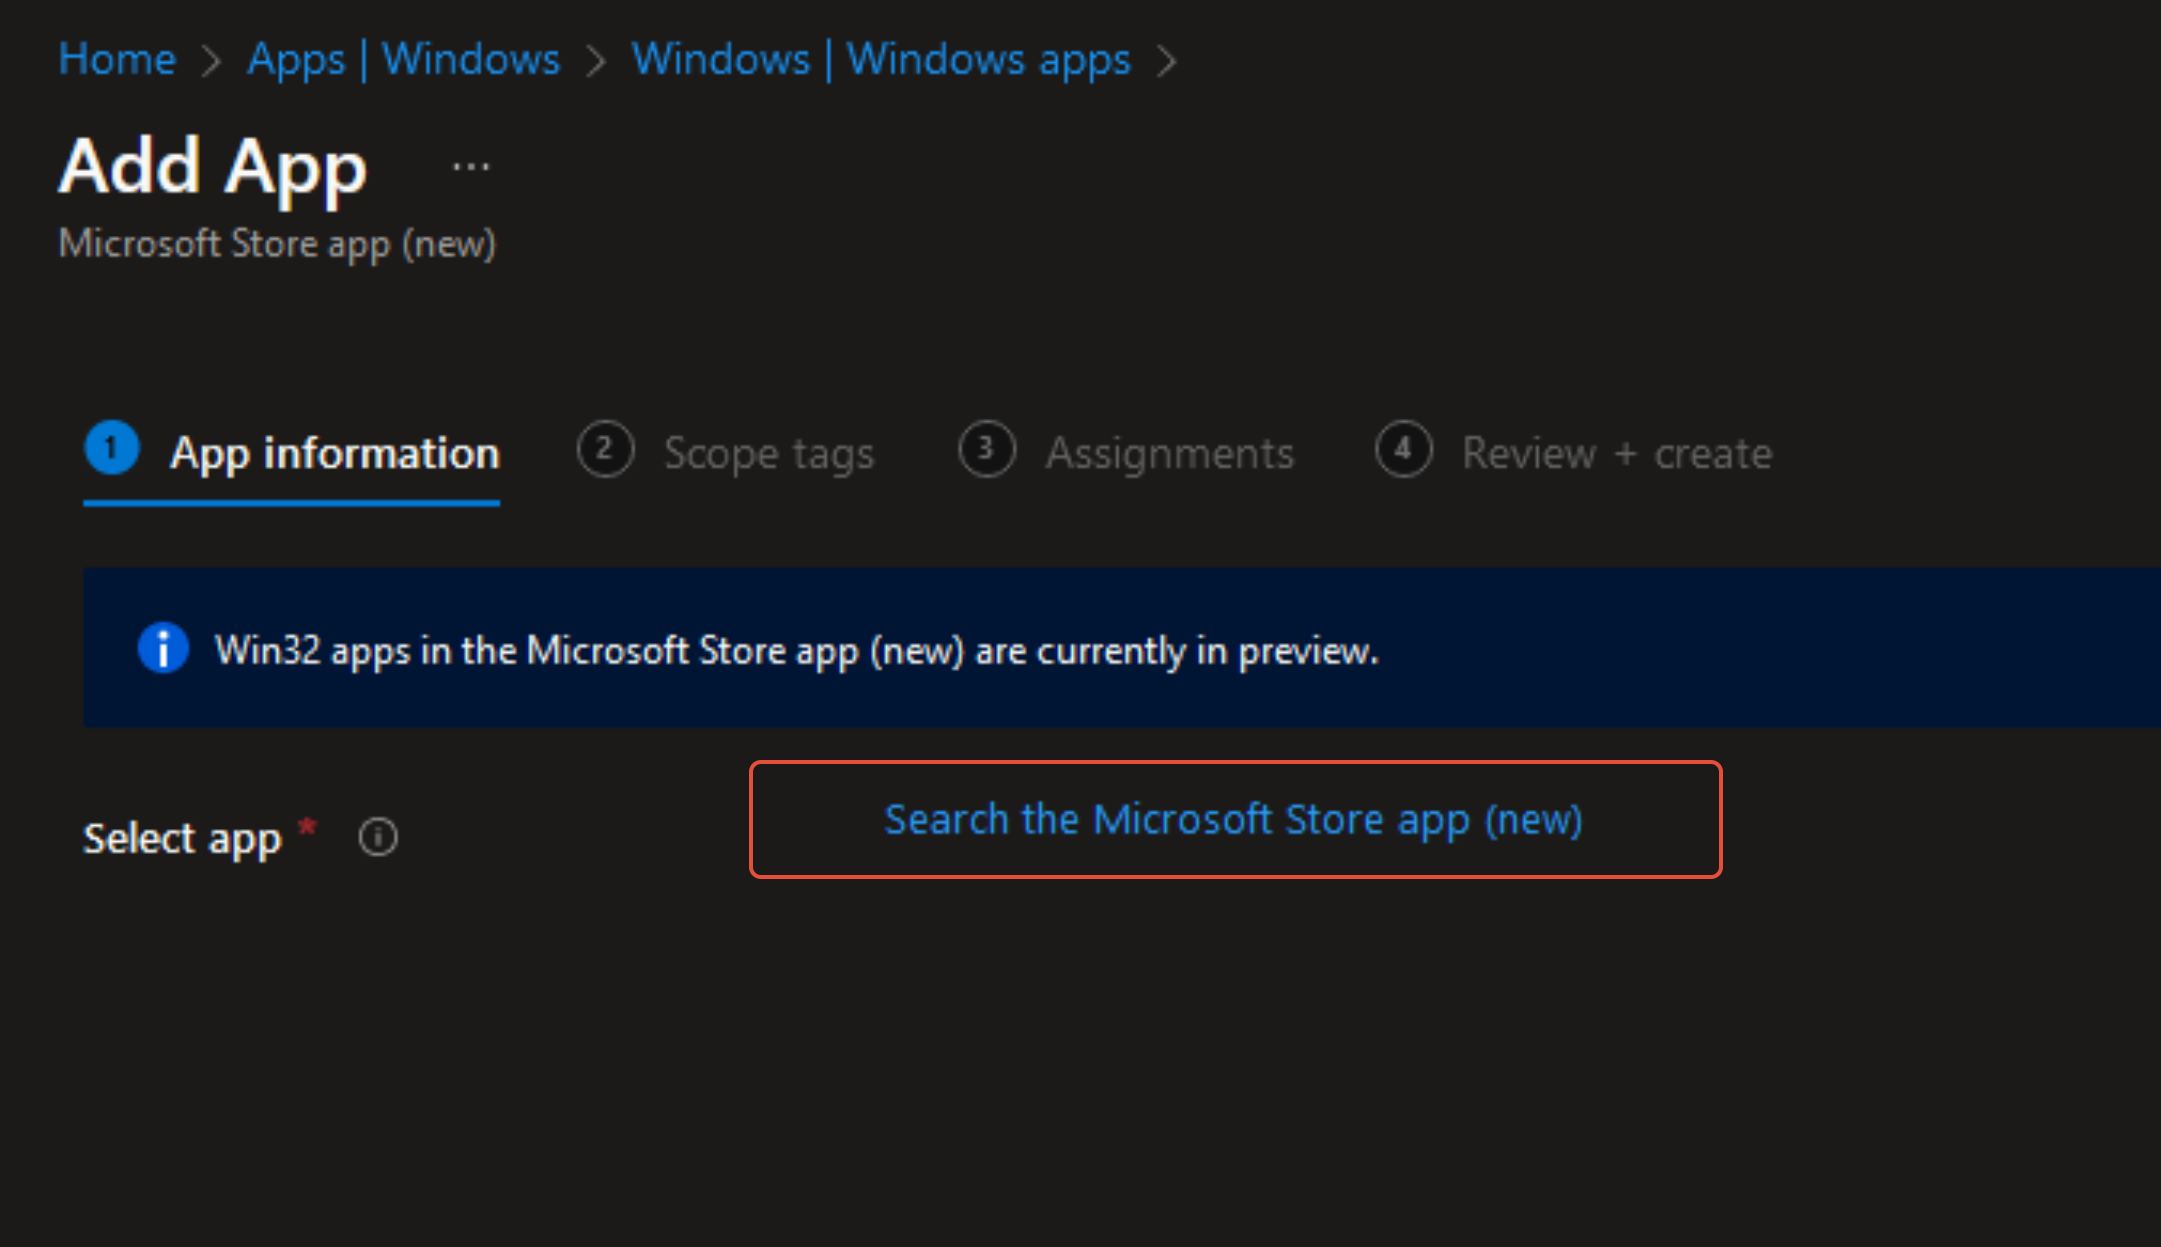
Task: Click the number 4 circle beside Review + create
Action: point(1403,450)
